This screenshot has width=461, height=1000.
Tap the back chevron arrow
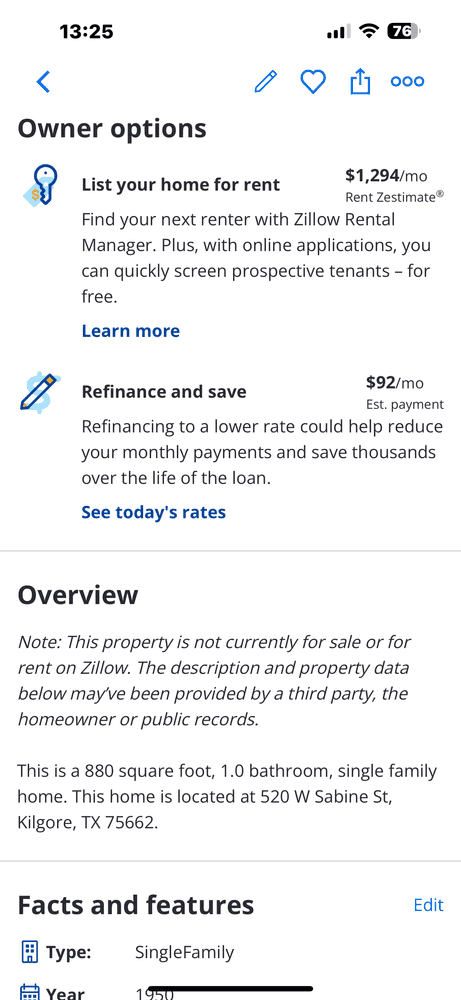[43, 82]
